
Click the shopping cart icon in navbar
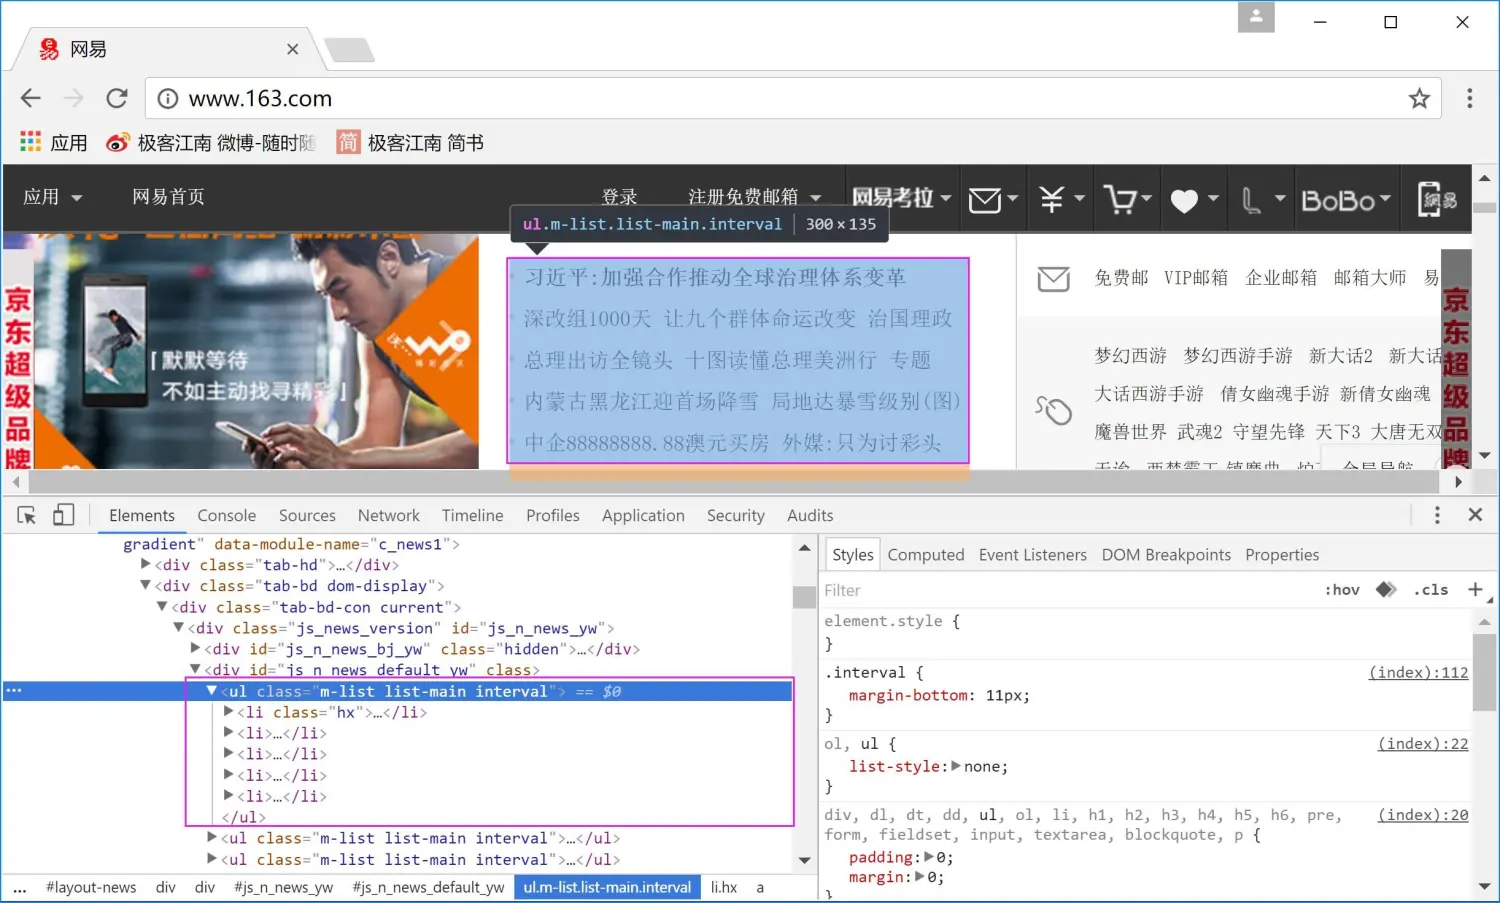tap(1120, 199)
